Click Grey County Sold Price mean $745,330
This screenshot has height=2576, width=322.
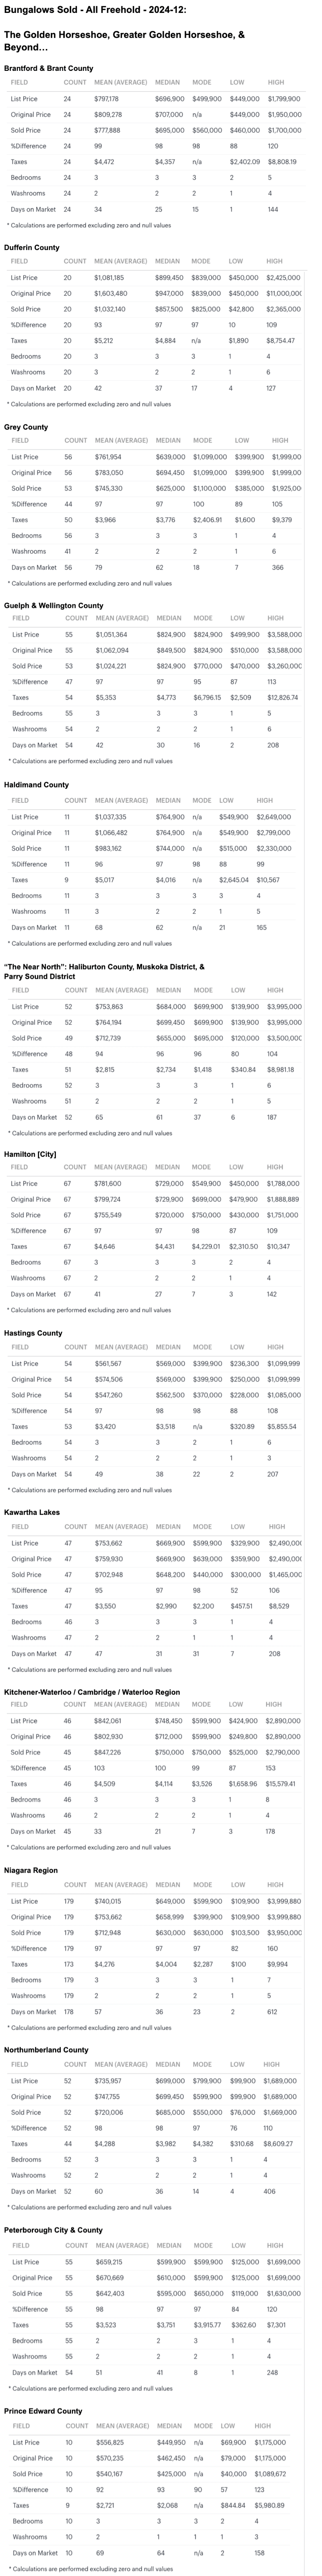coord(110,489)
